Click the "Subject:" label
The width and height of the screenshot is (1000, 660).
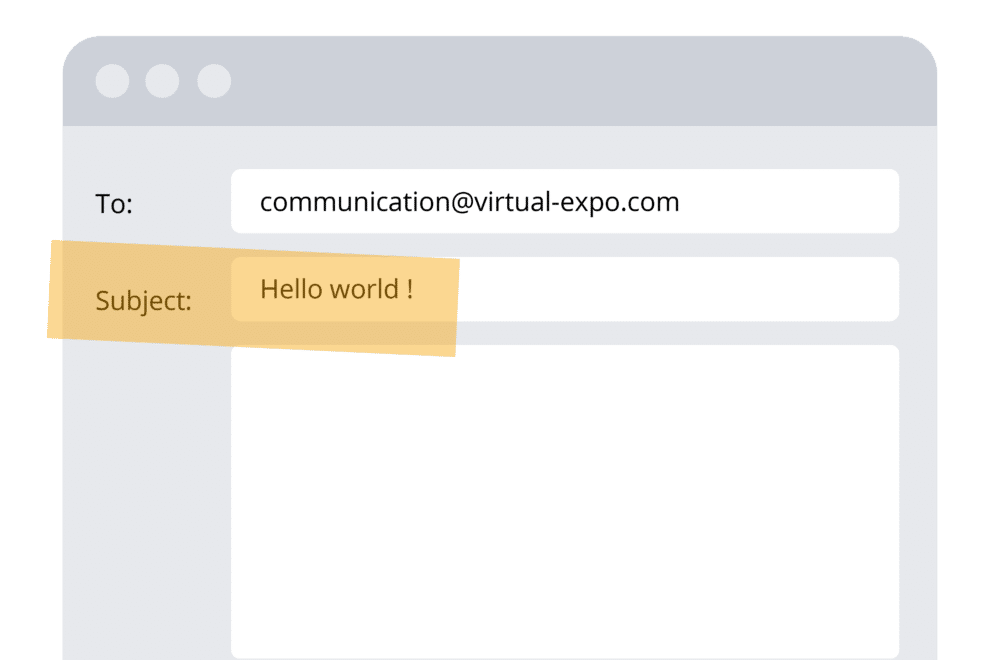(143, 300)
